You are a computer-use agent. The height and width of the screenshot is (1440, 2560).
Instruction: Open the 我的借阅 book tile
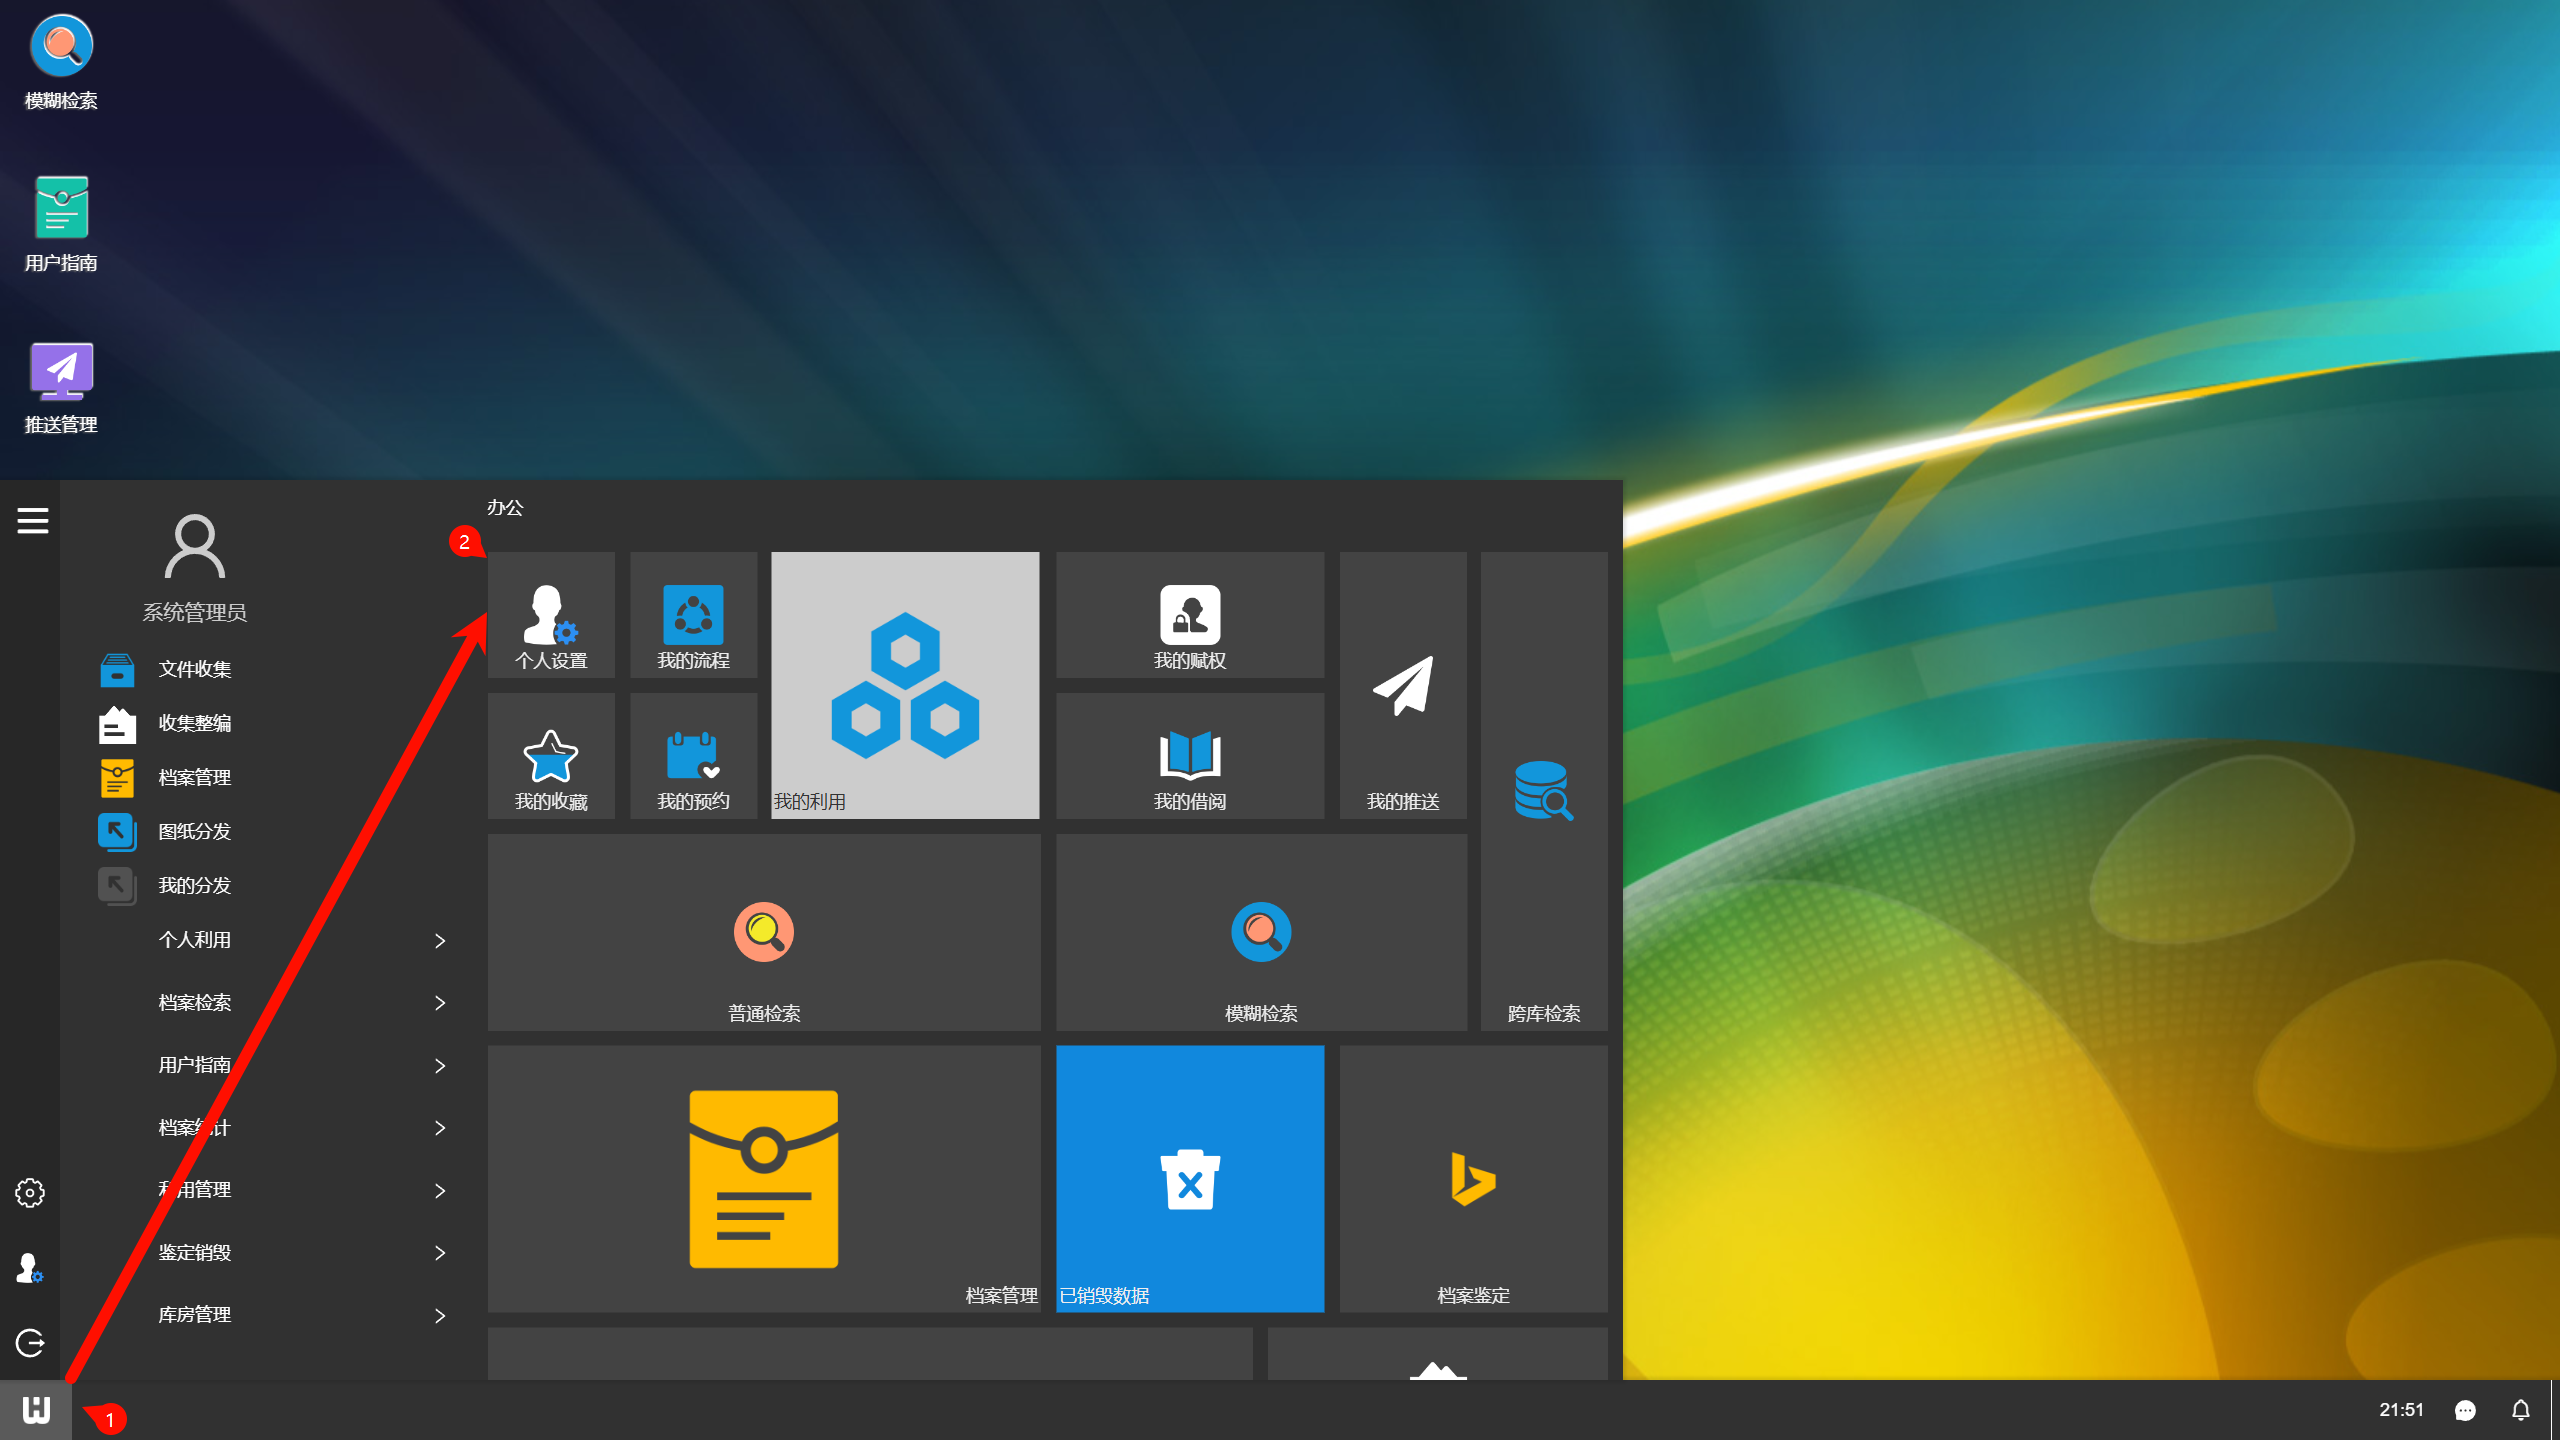tap(1189, 757)
